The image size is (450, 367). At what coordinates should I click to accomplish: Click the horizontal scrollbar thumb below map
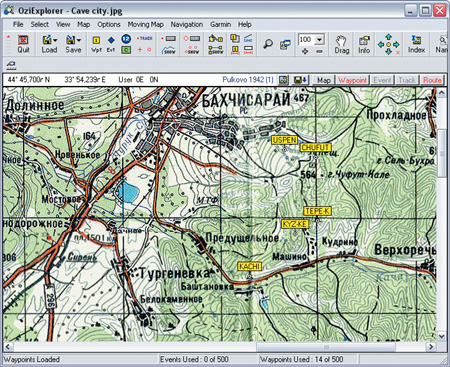[326, 347]
